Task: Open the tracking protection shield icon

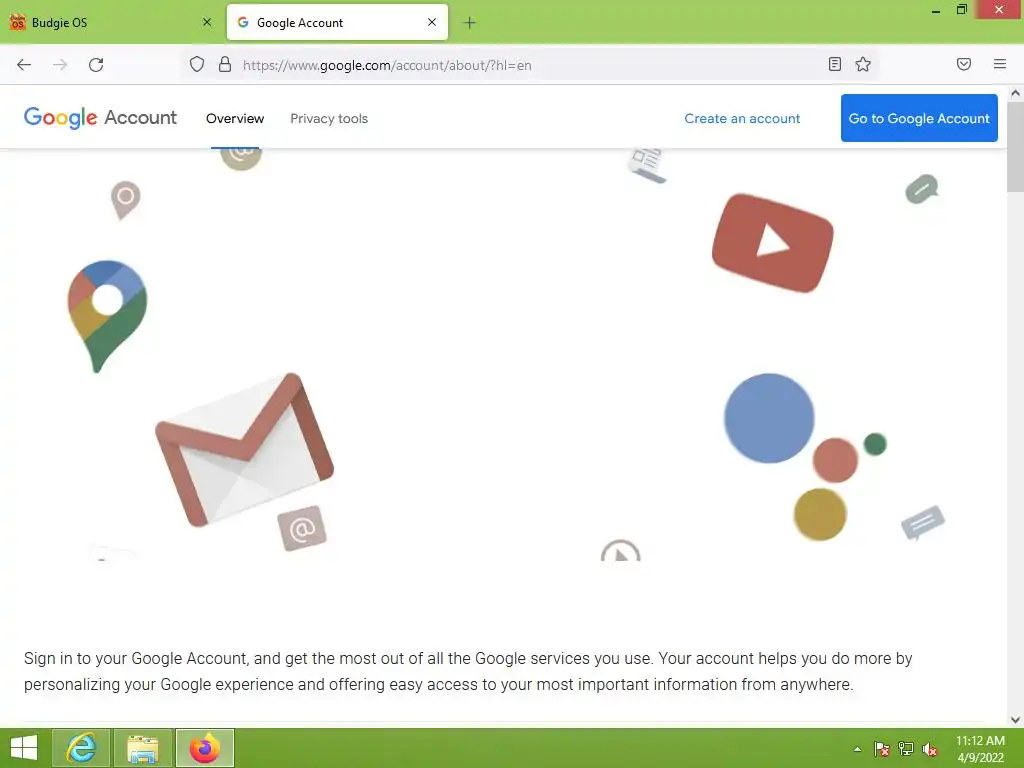Action: click(197, 64)
